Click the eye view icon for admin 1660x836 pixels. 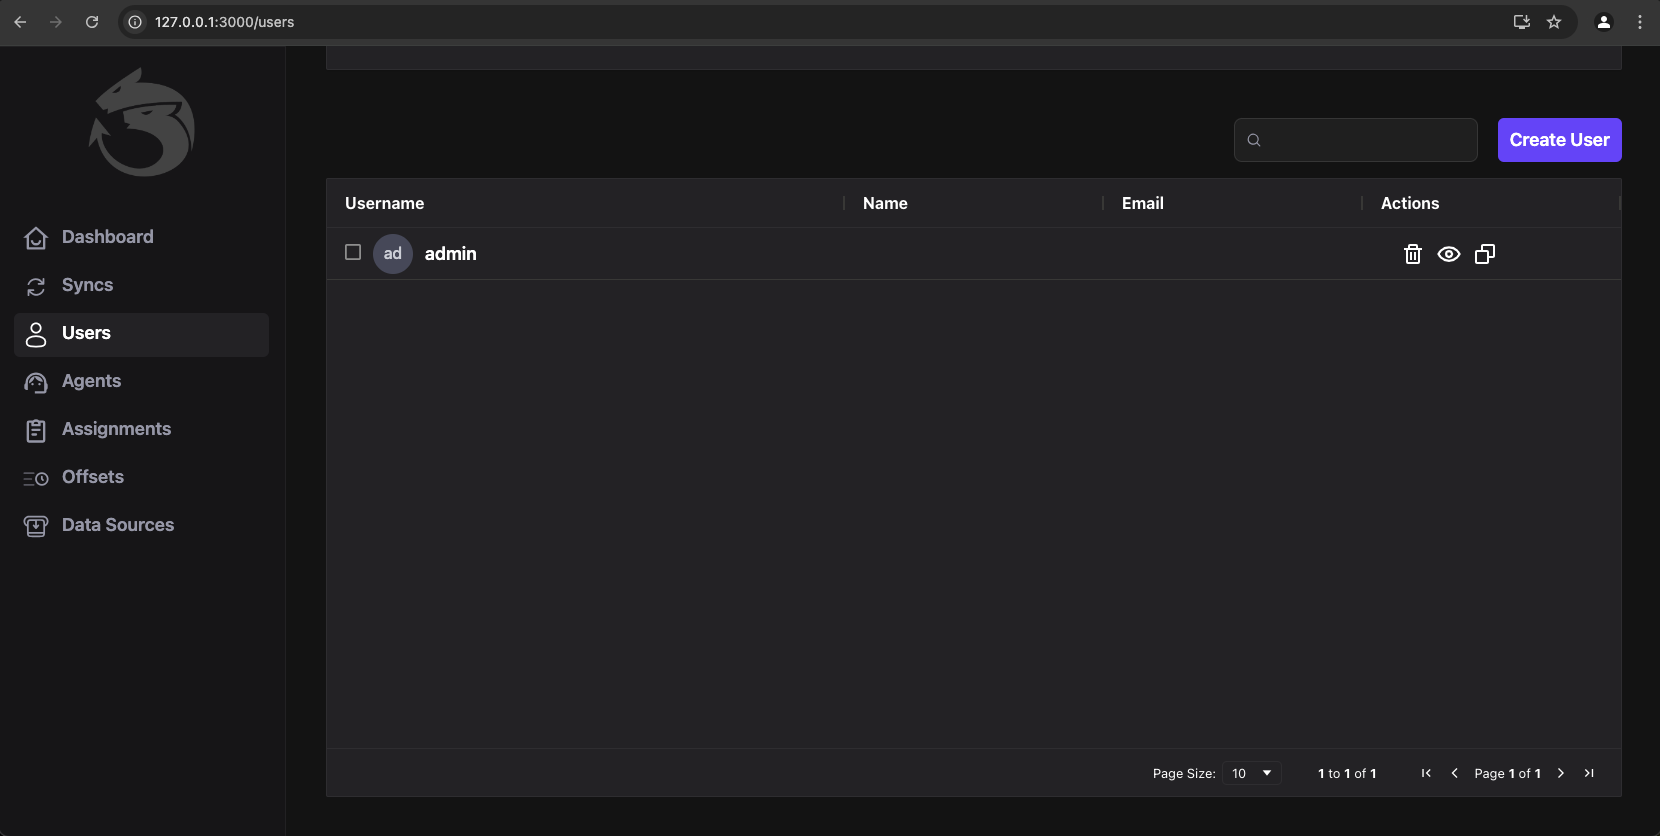(x=1448, y=254)
